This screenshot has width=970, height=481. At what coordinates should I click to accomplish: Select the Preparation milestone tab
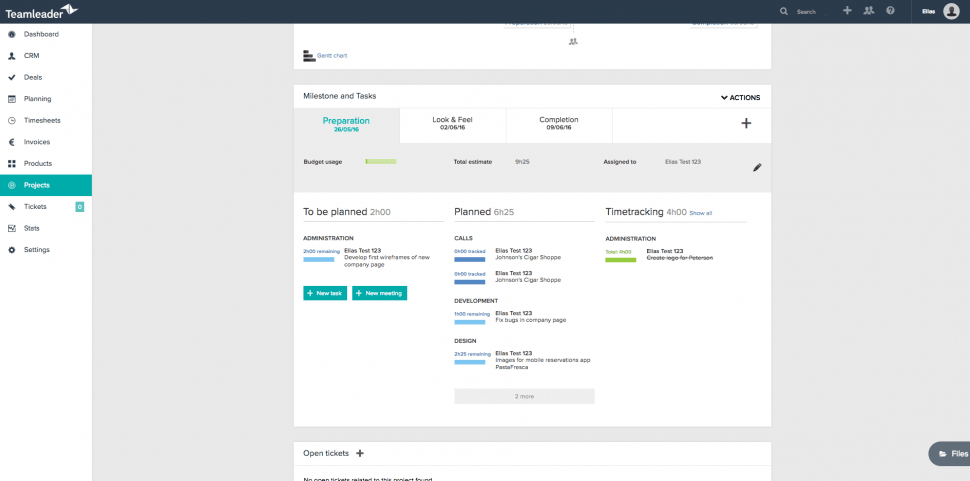pos(346,125)
